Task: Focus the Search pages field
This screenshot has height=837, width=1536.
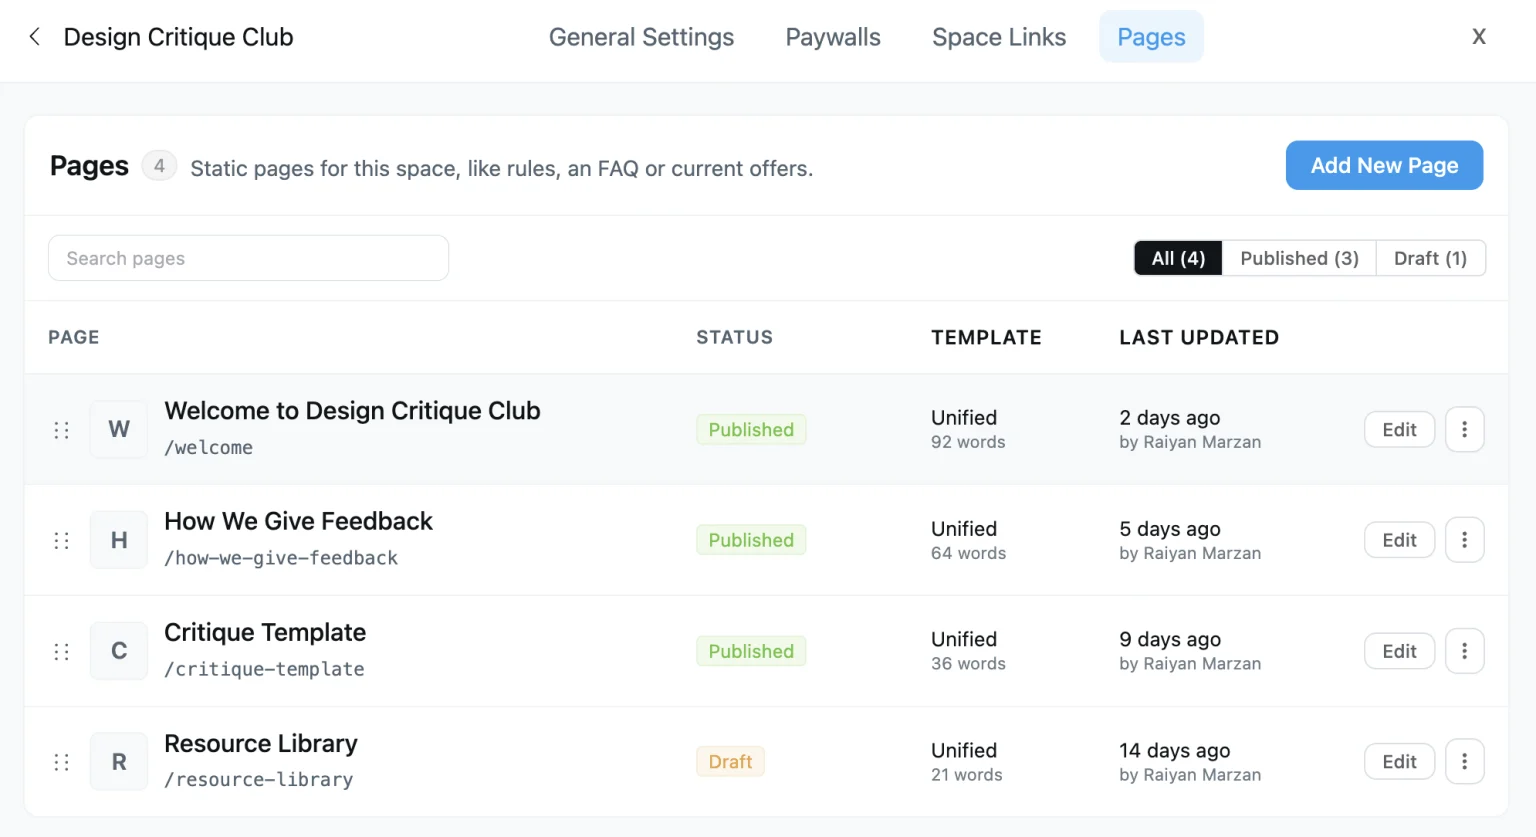Action: point(248,258)
